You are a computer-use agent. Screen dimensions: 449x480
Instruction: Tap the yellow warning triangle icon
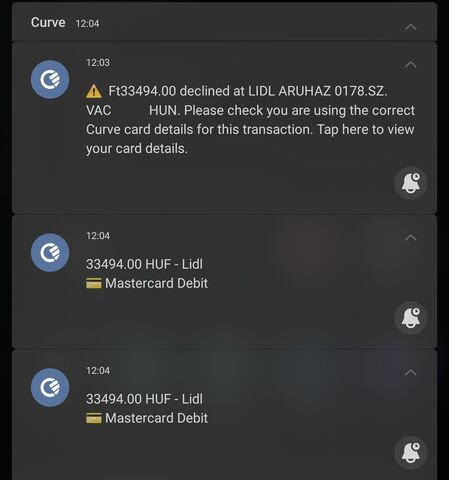pyautogui.click(x=94, y=91)
